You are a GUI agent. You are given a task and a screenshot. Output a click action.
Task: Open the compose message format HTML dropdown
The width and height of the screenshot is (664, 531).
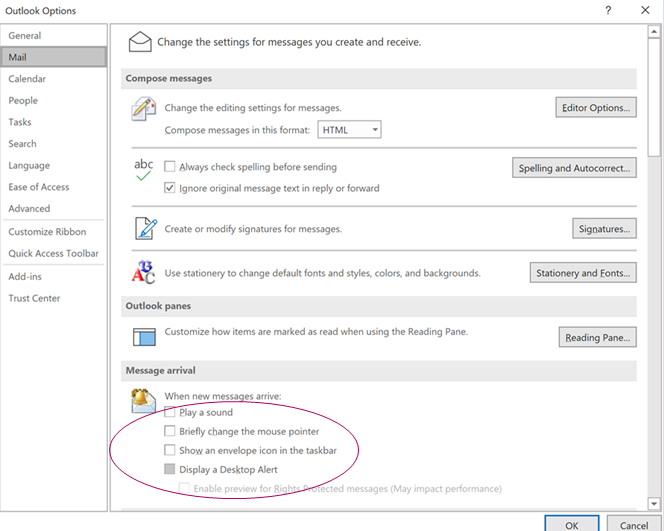point(349,130)
